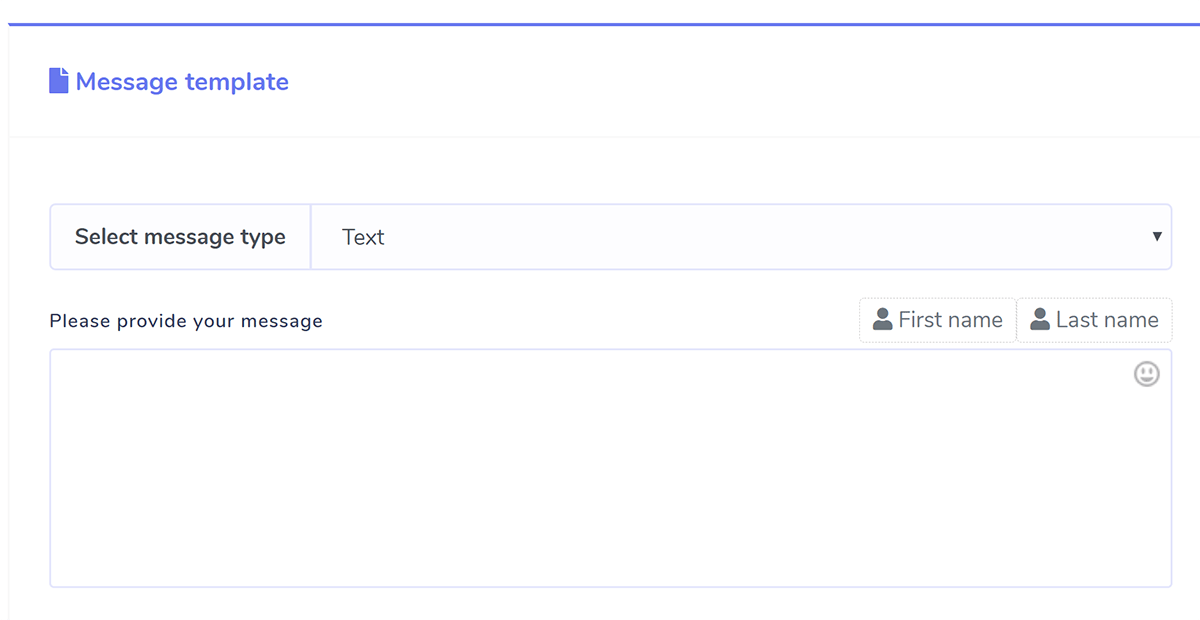Click the Message template heading
Screen dimensions: 1200x620
(182, 82)
